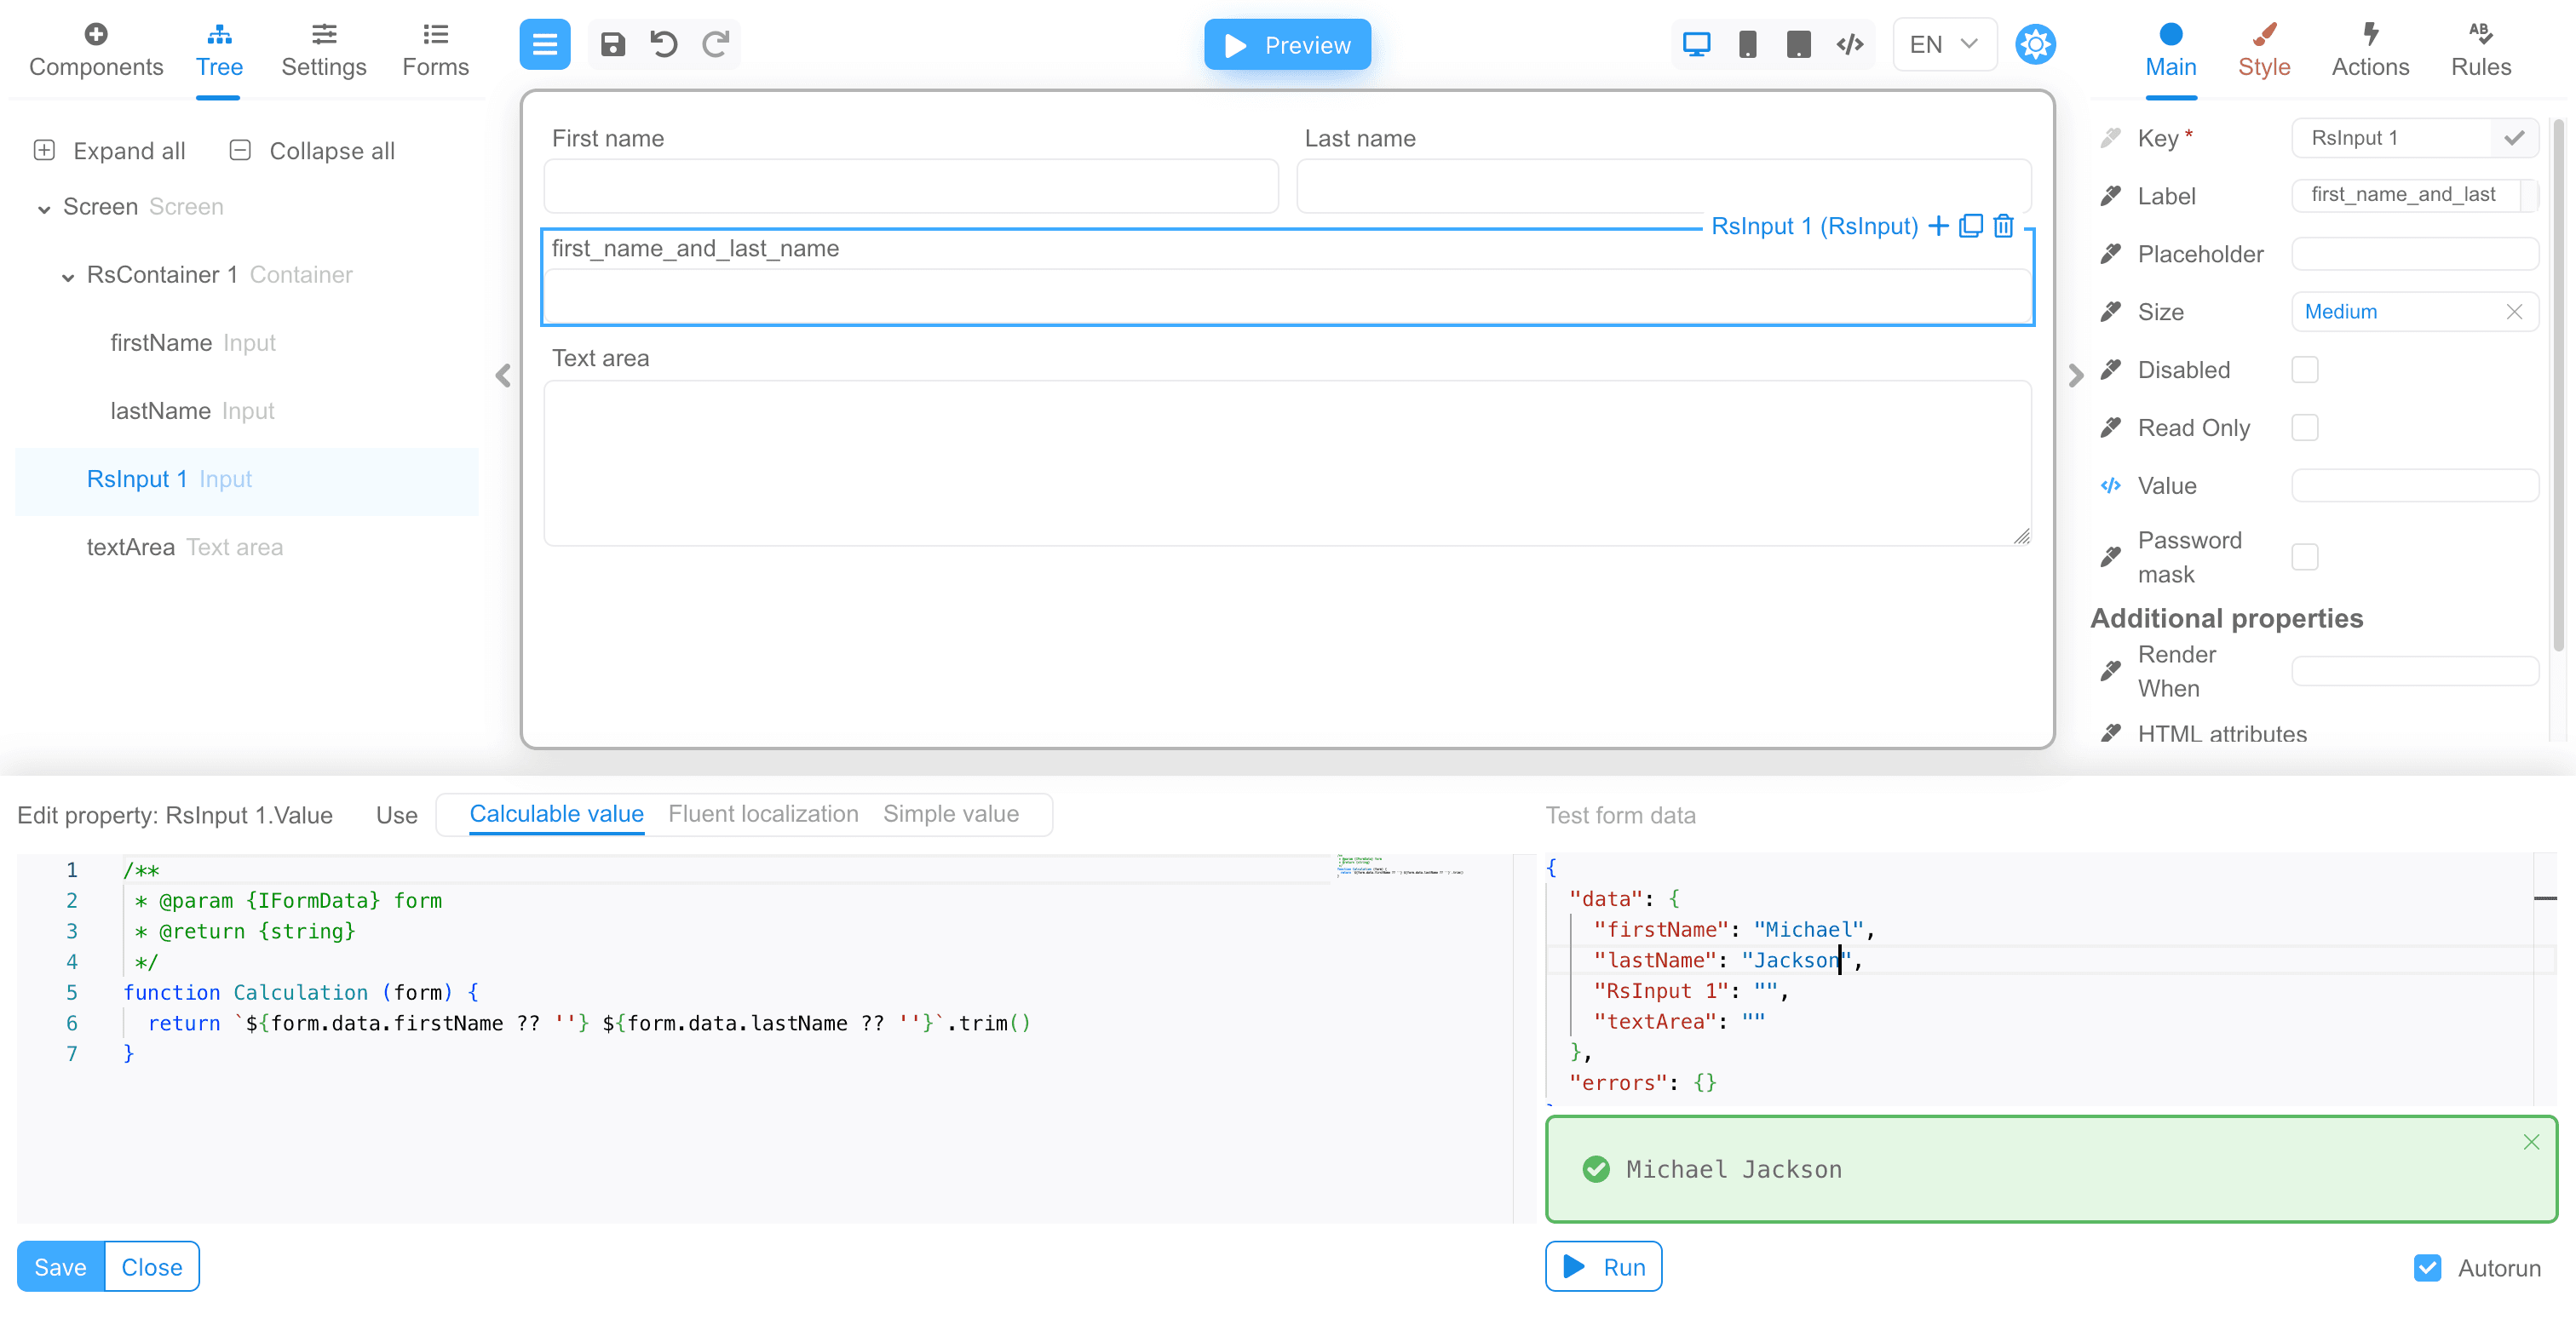
Task: Open the blue gear settings icon
Action: pyautogui.click(x=2035, y=44)
